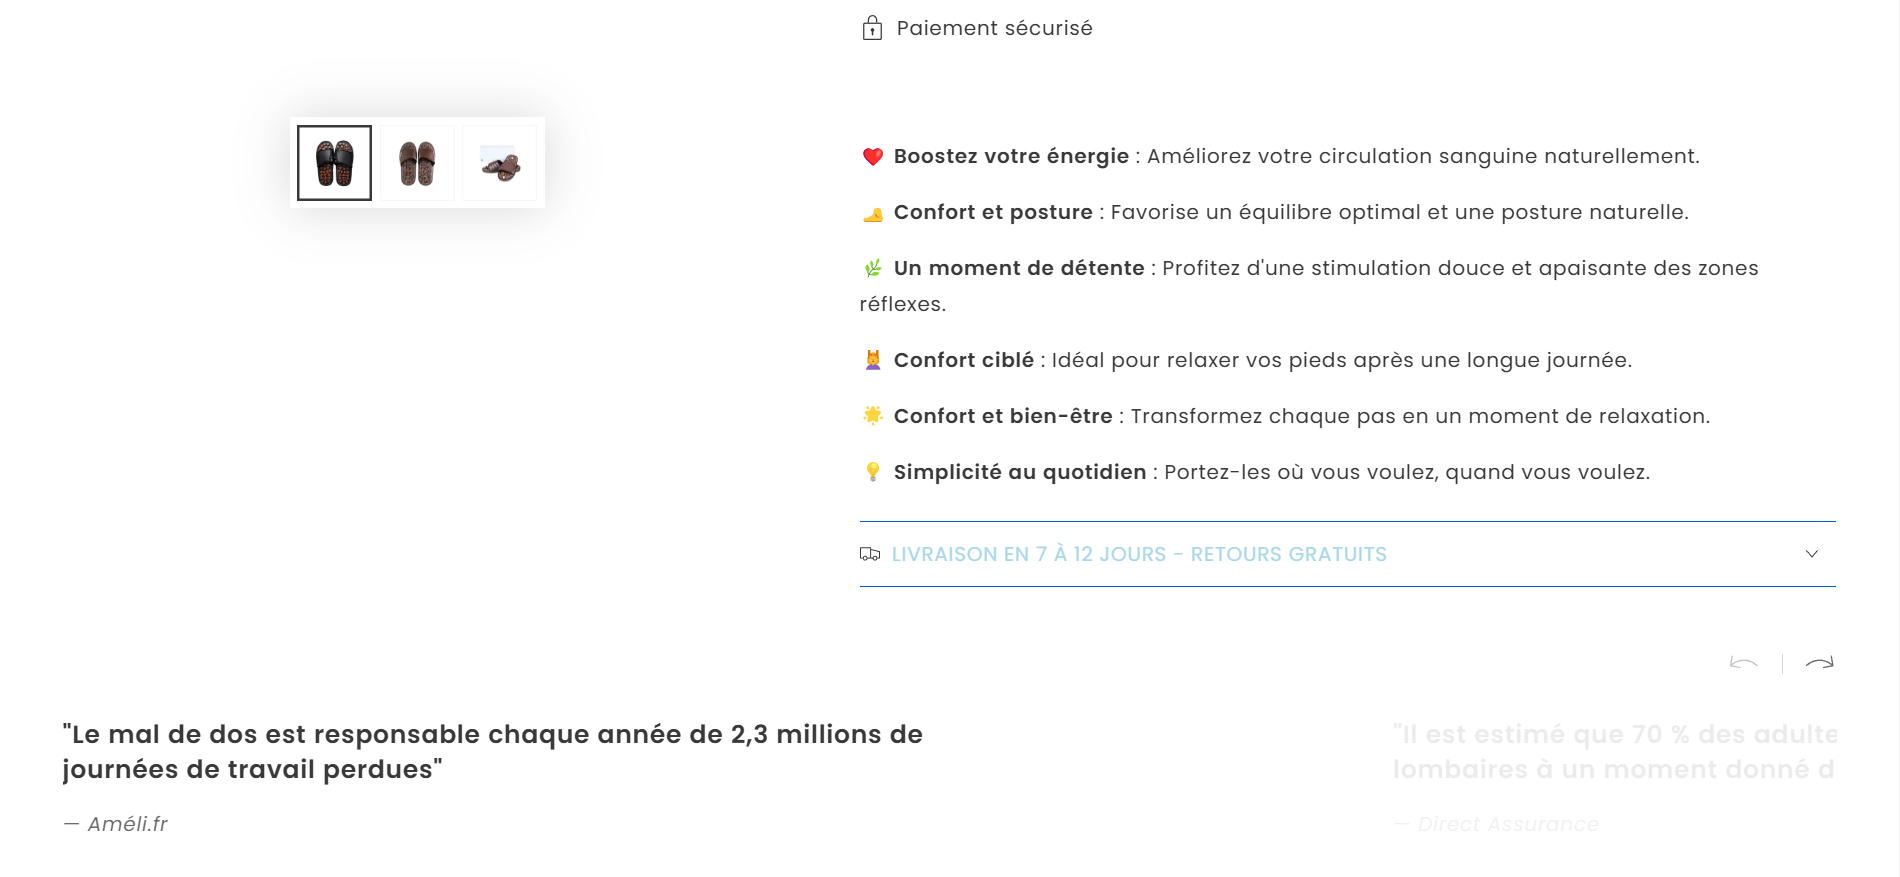Screen dimensions: 1900x877
Task: Click the massage person emoji icon
Action: pyautogui.click(x=873, y=360)
